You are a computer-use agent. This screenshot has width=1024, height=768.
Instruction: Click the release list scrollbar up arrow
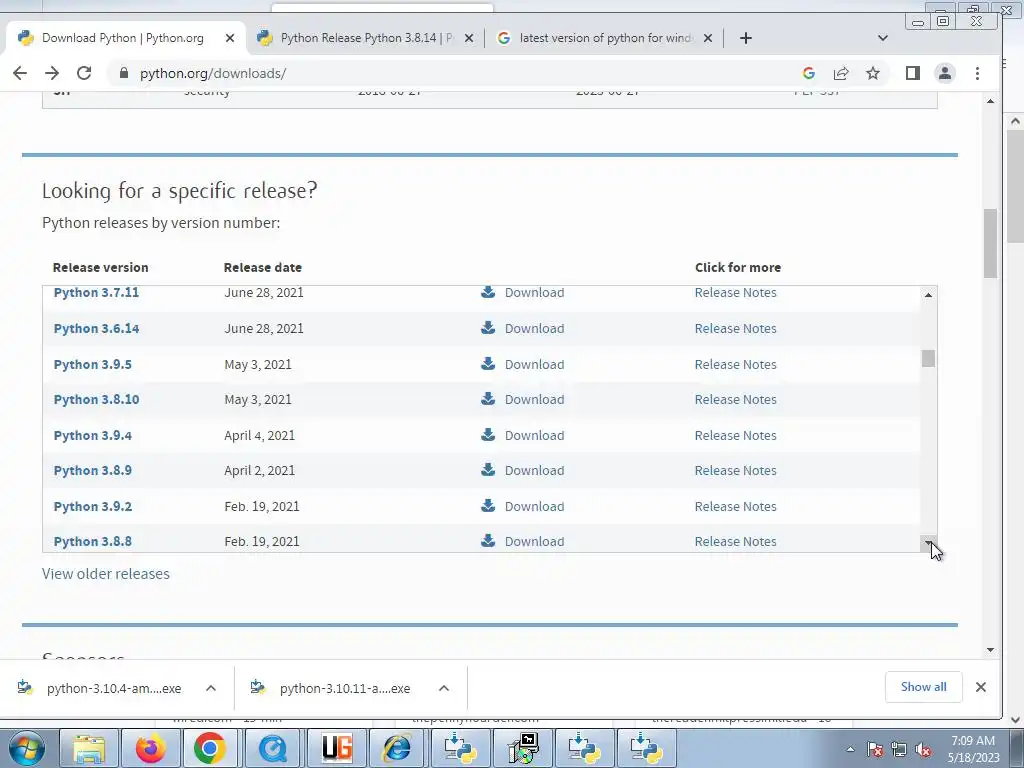tap(928, 295)
